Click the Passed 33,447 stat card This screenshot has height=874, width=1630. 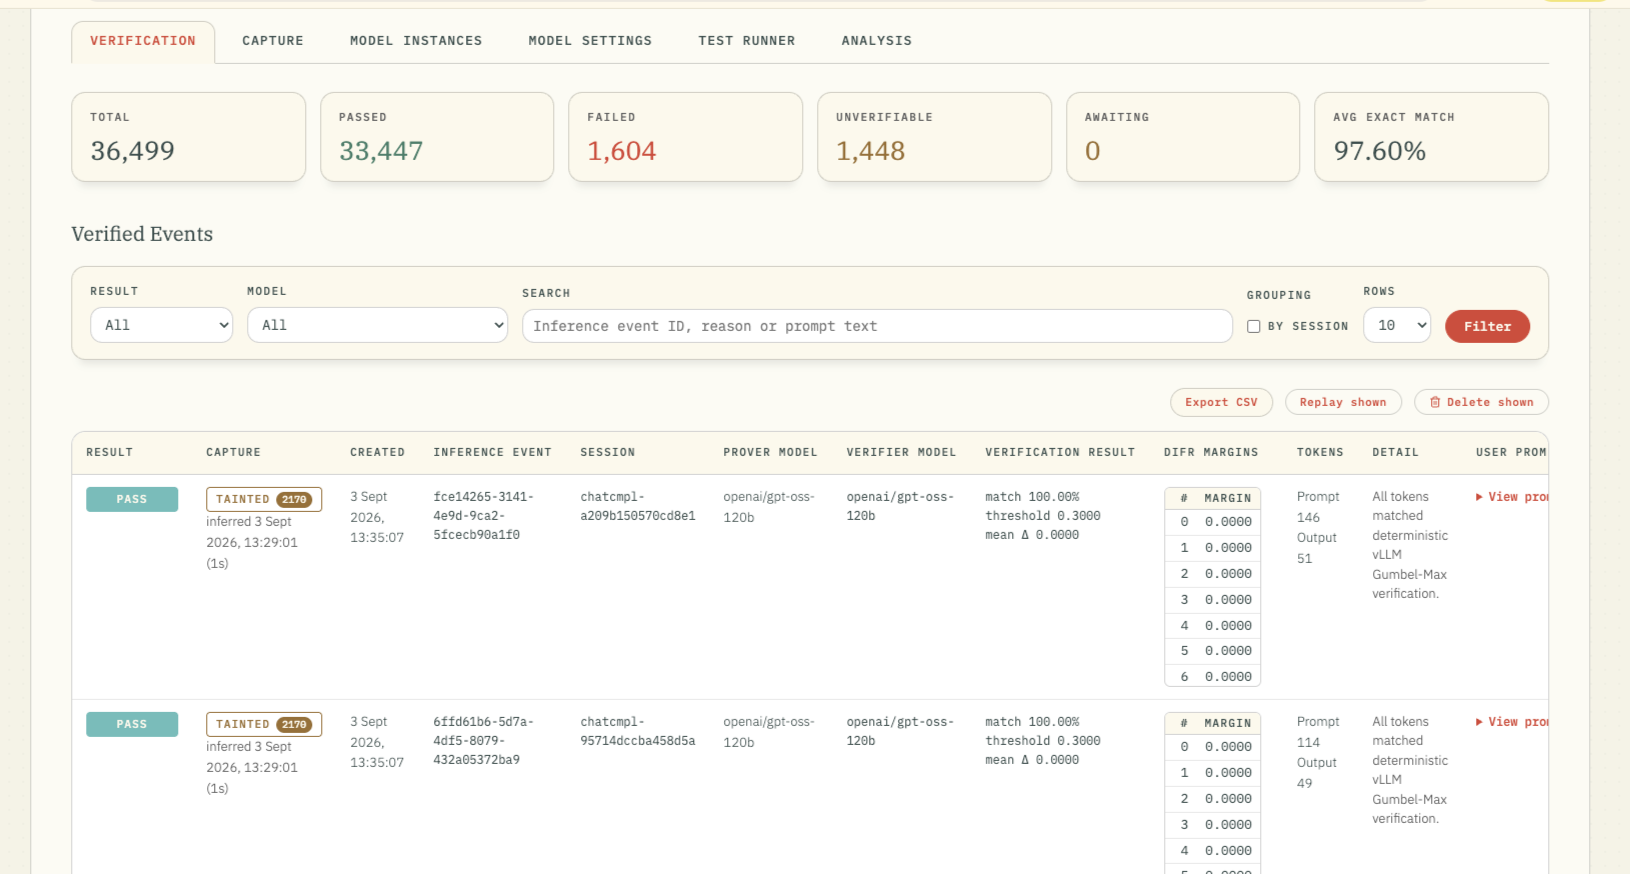coord(437,137)
